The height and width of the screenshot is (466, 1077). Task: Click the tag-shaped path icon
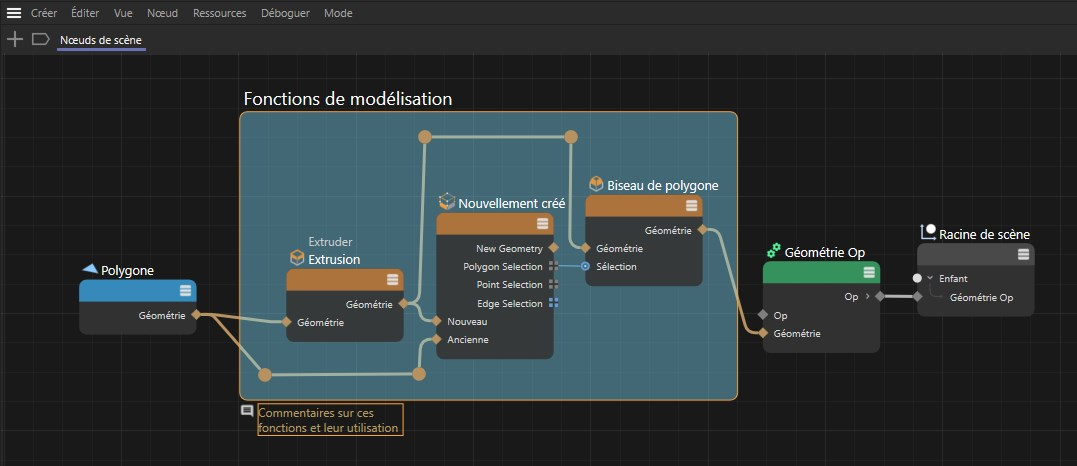41,39
